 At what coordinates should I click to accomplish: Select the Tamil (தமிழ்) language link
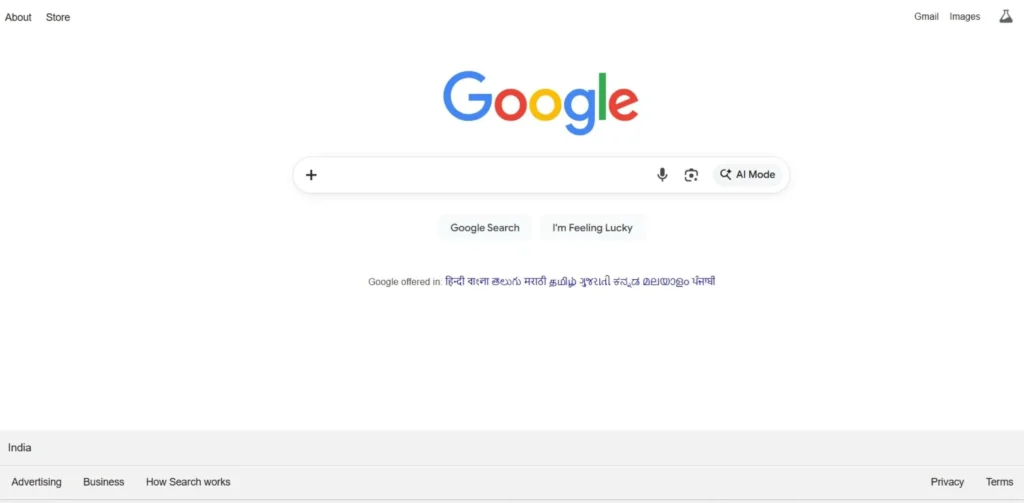562,282
